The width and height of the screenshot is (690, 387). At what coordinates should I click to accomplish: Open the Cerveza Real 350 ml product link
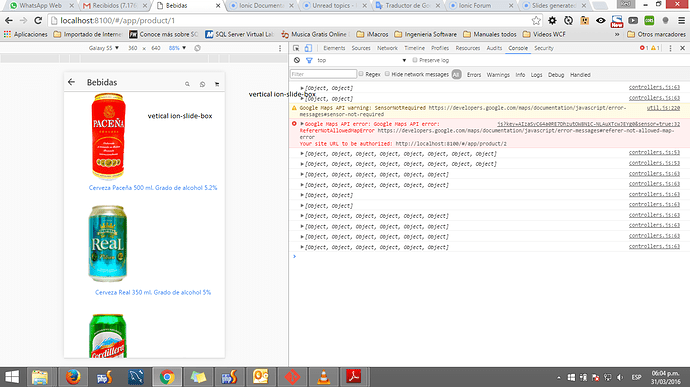[153, 292]
